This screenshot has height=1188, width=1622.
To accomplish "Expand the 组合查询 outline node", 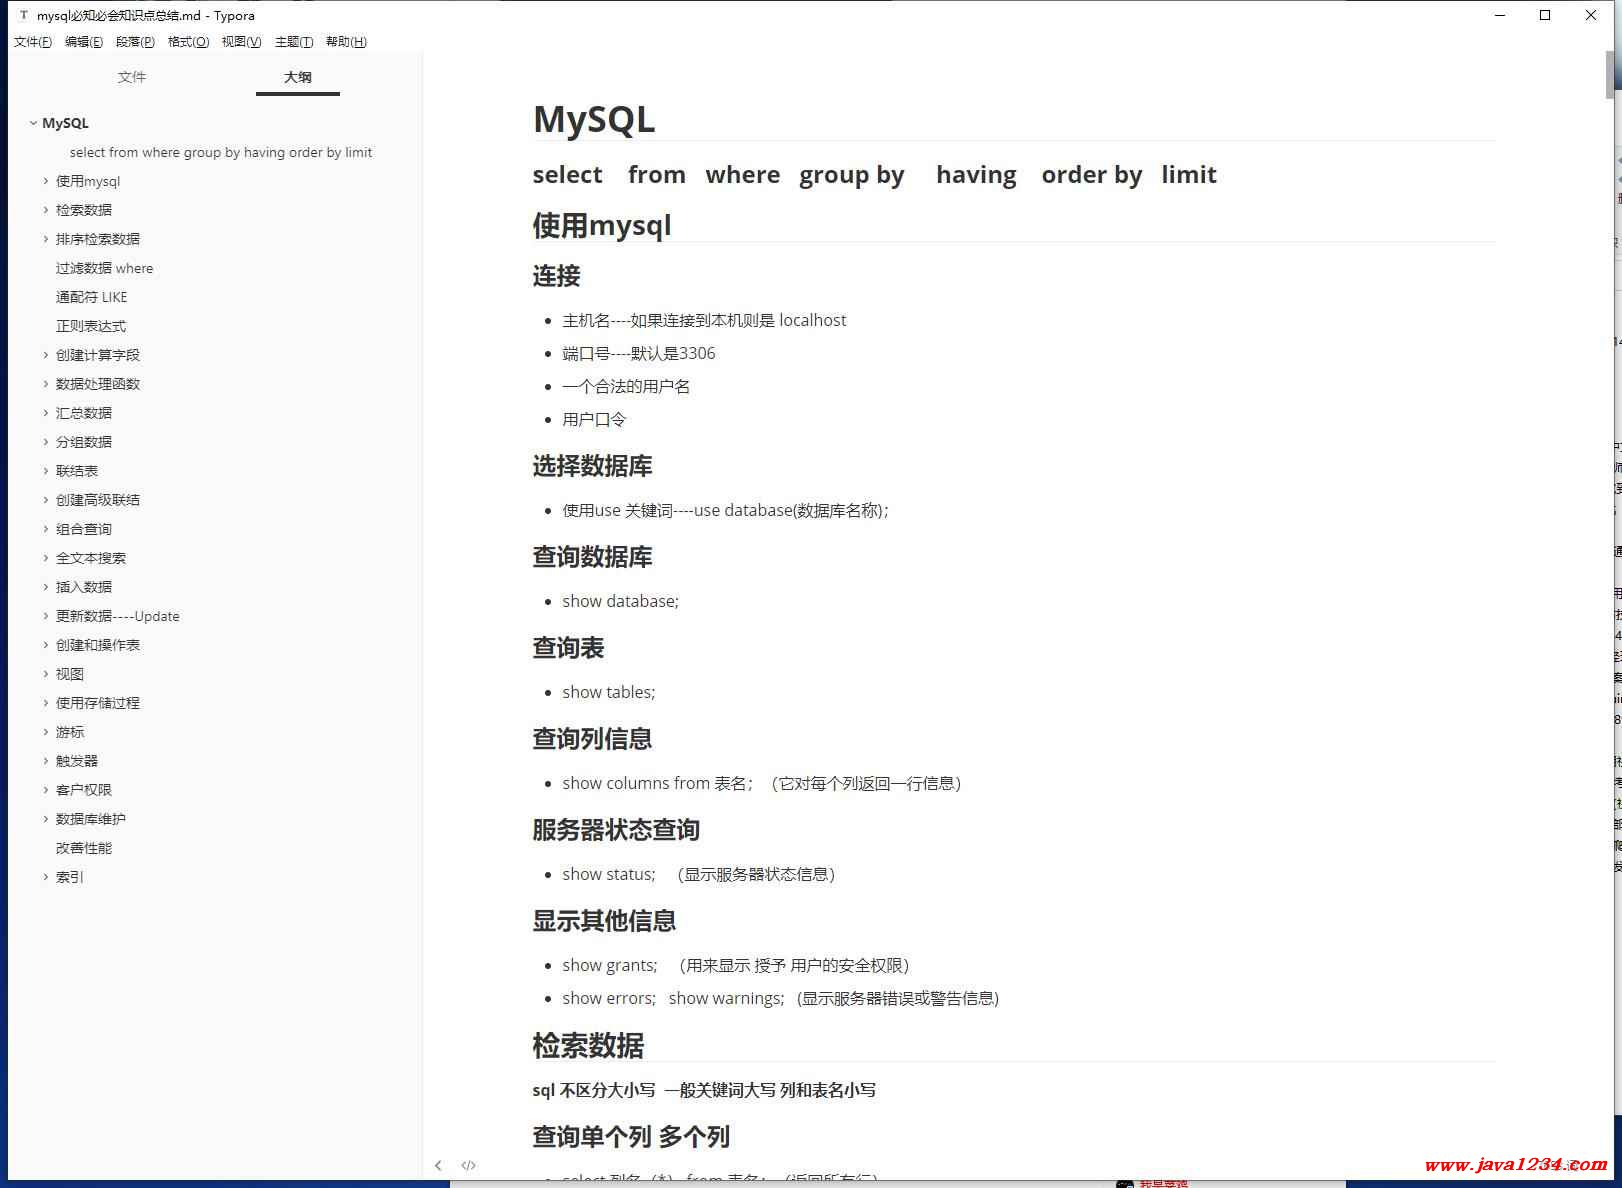I will pyautogui.click(x=46, y=529).
